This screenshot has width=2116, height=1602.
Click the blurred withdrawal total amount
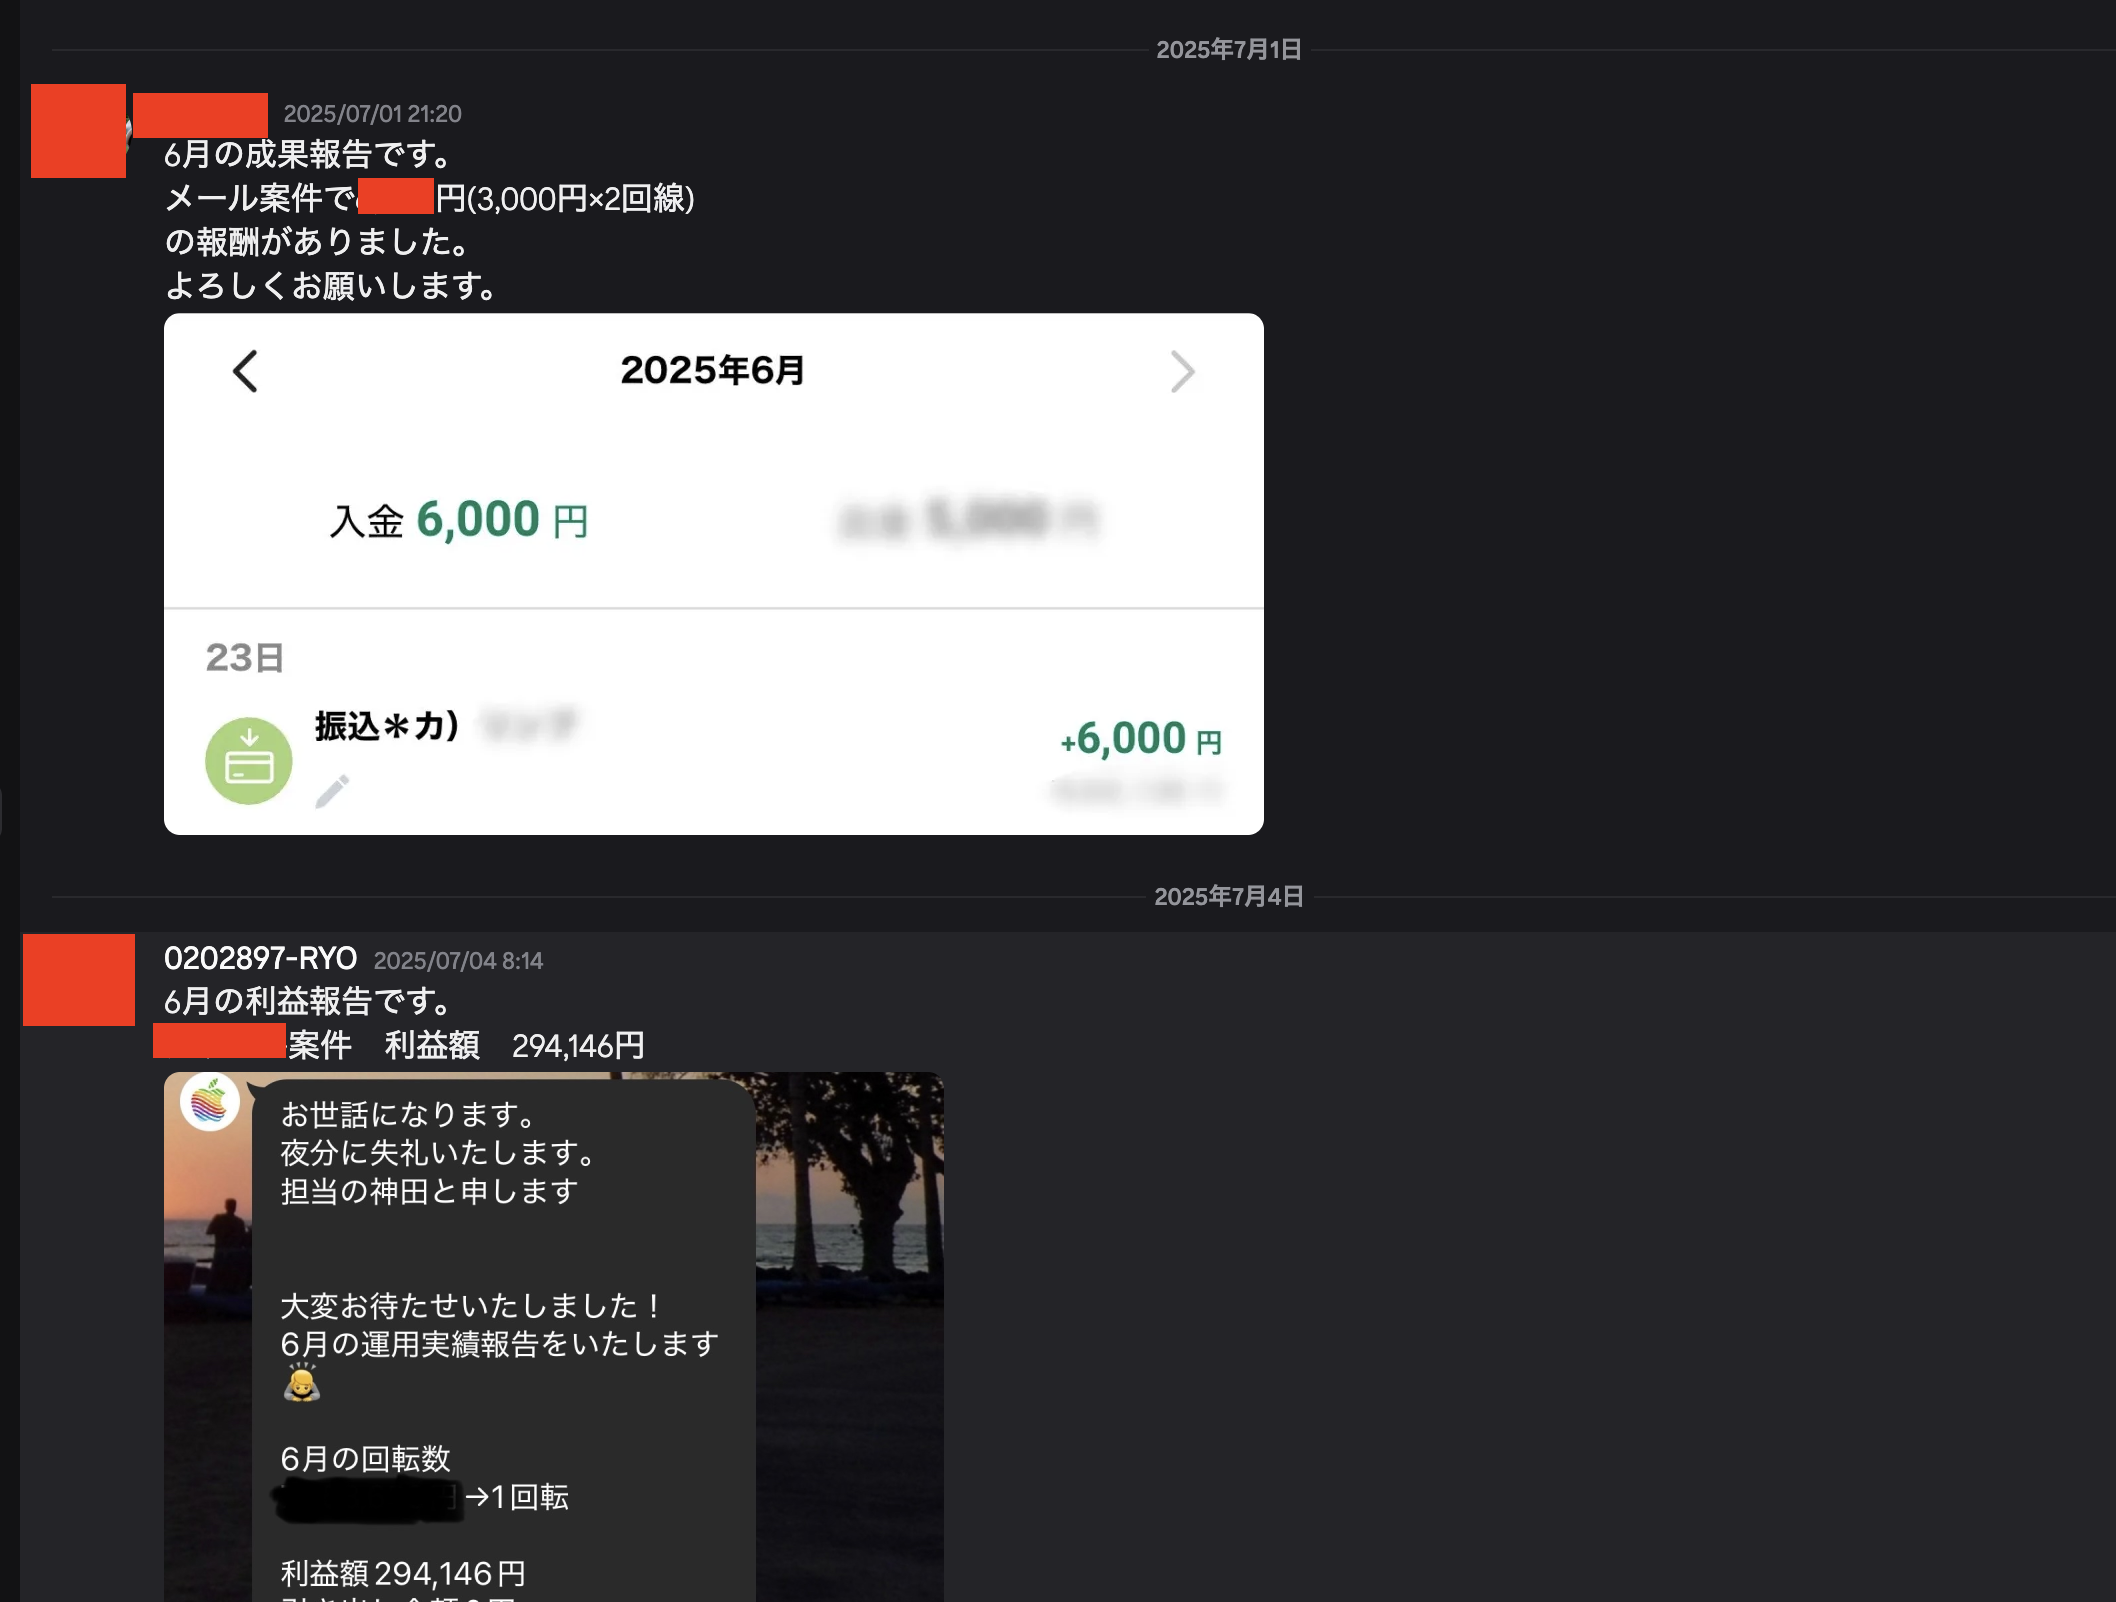pyautogui.click(x=968, y=519)
